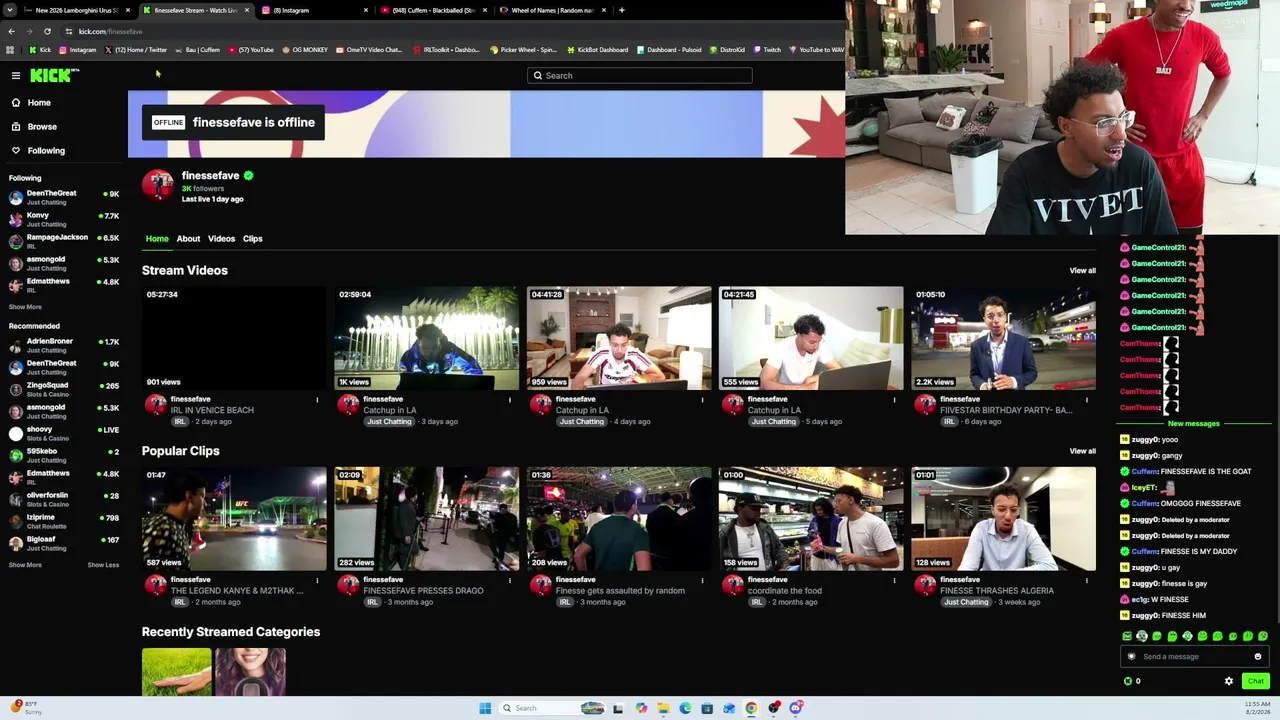Image resolution: width=1280 pixels, height=720 pixels.
Task: Click the green verified badge beside finessefave
Action: point(248,176)
